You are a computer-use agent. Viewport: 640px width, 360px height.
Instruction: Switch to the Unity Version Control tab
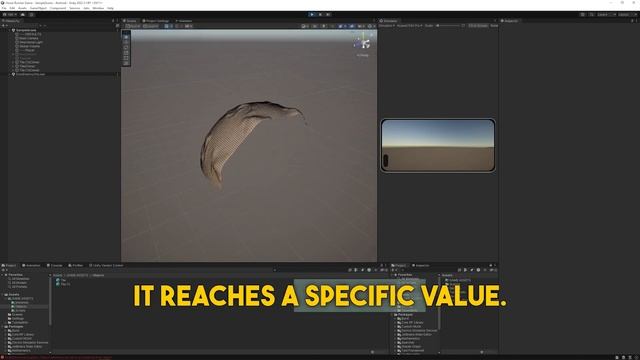pos(106,266)
